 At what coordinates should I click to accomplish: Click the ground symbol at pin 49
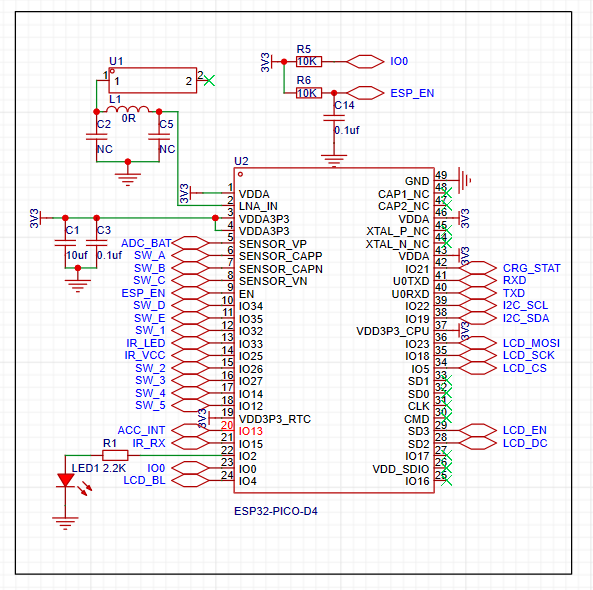click(464, 180)
